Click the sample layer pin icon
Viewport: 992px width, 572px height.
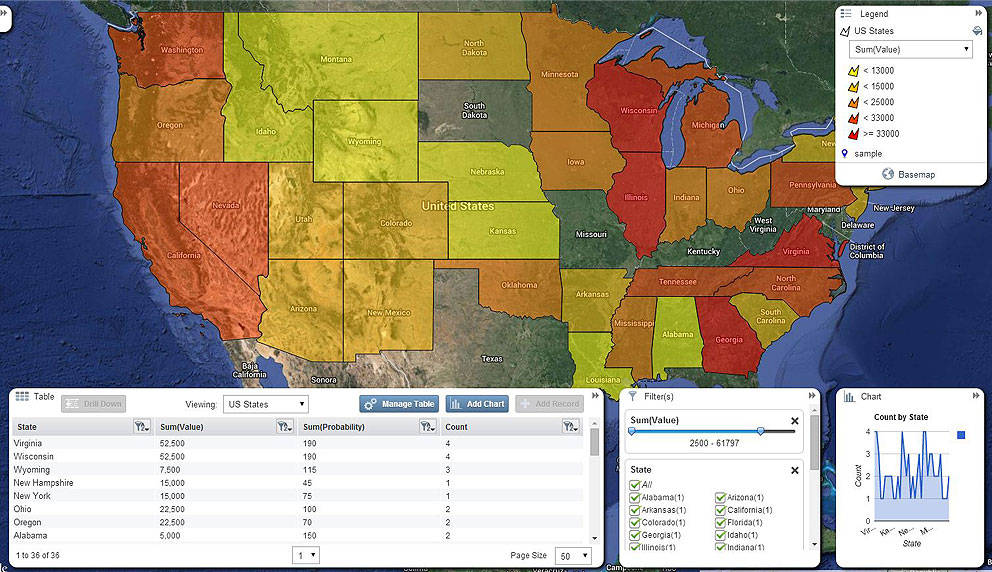(846, 153)
